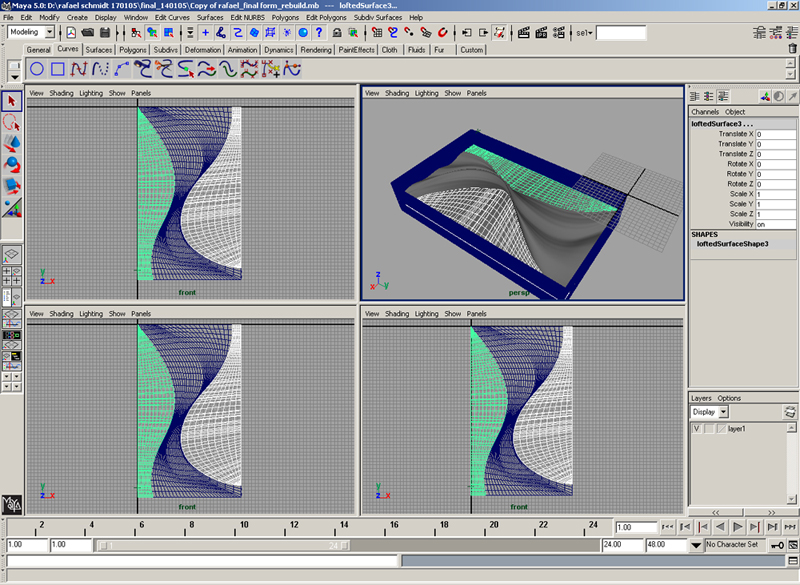Viewport: 800px width, 585px height.
Task: Open the shelf menu arrow
Action: point(15,78)
